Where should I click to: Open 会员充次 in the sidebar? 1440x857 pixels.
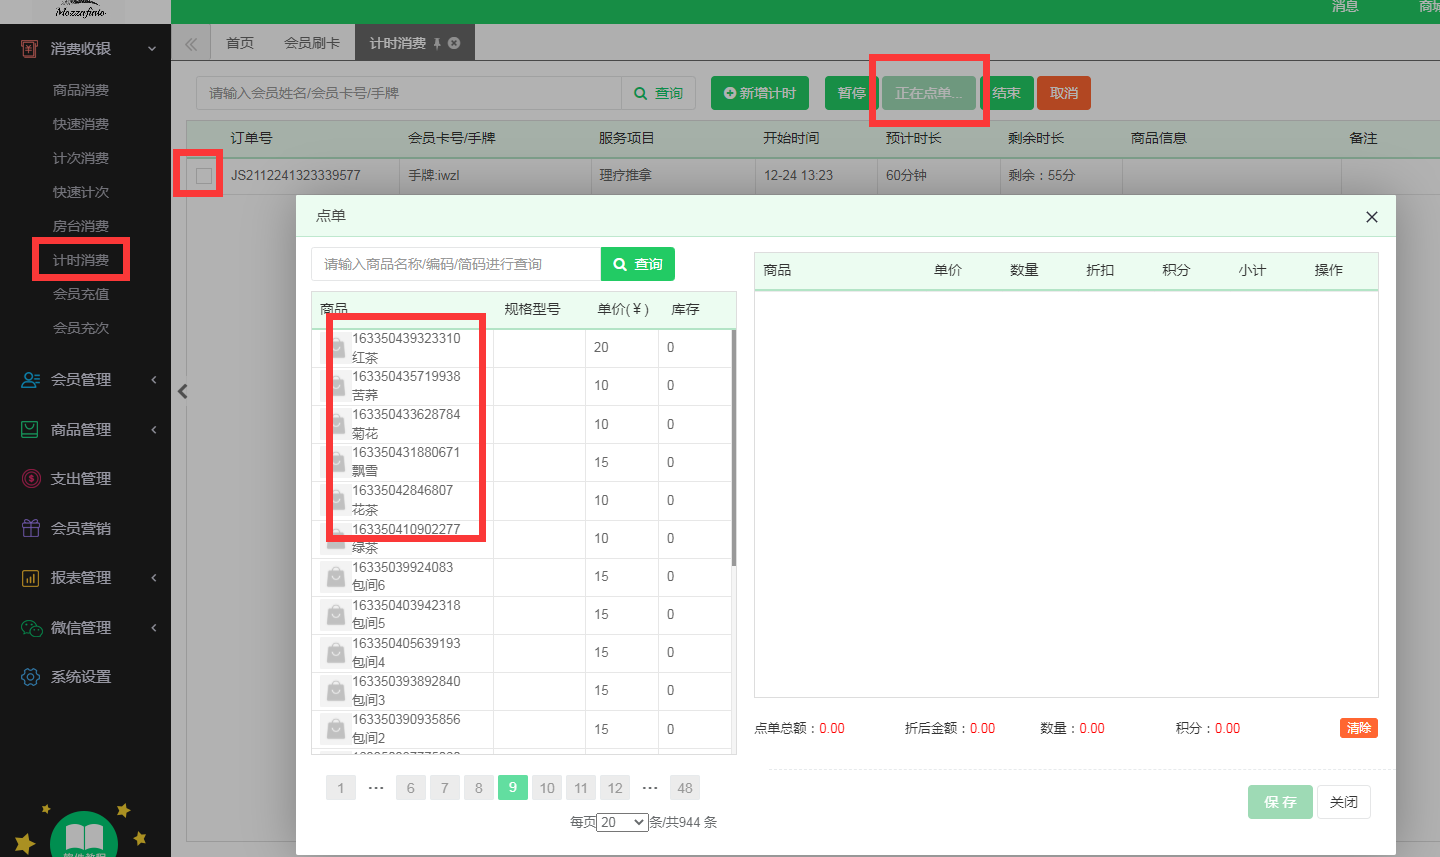[81, 328]
